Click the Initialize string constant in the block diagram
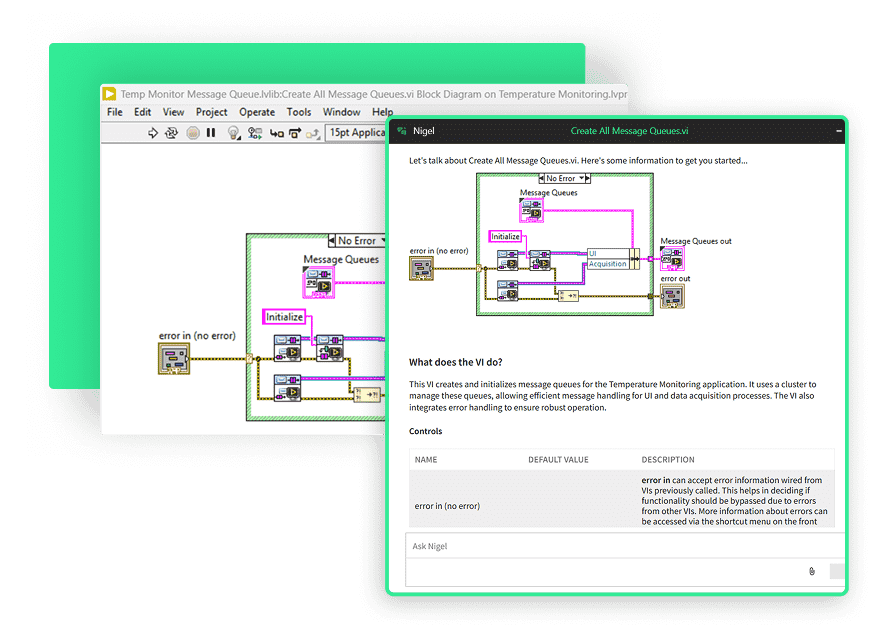The width and height of the screenshot is (895, 636). point(284,316)
